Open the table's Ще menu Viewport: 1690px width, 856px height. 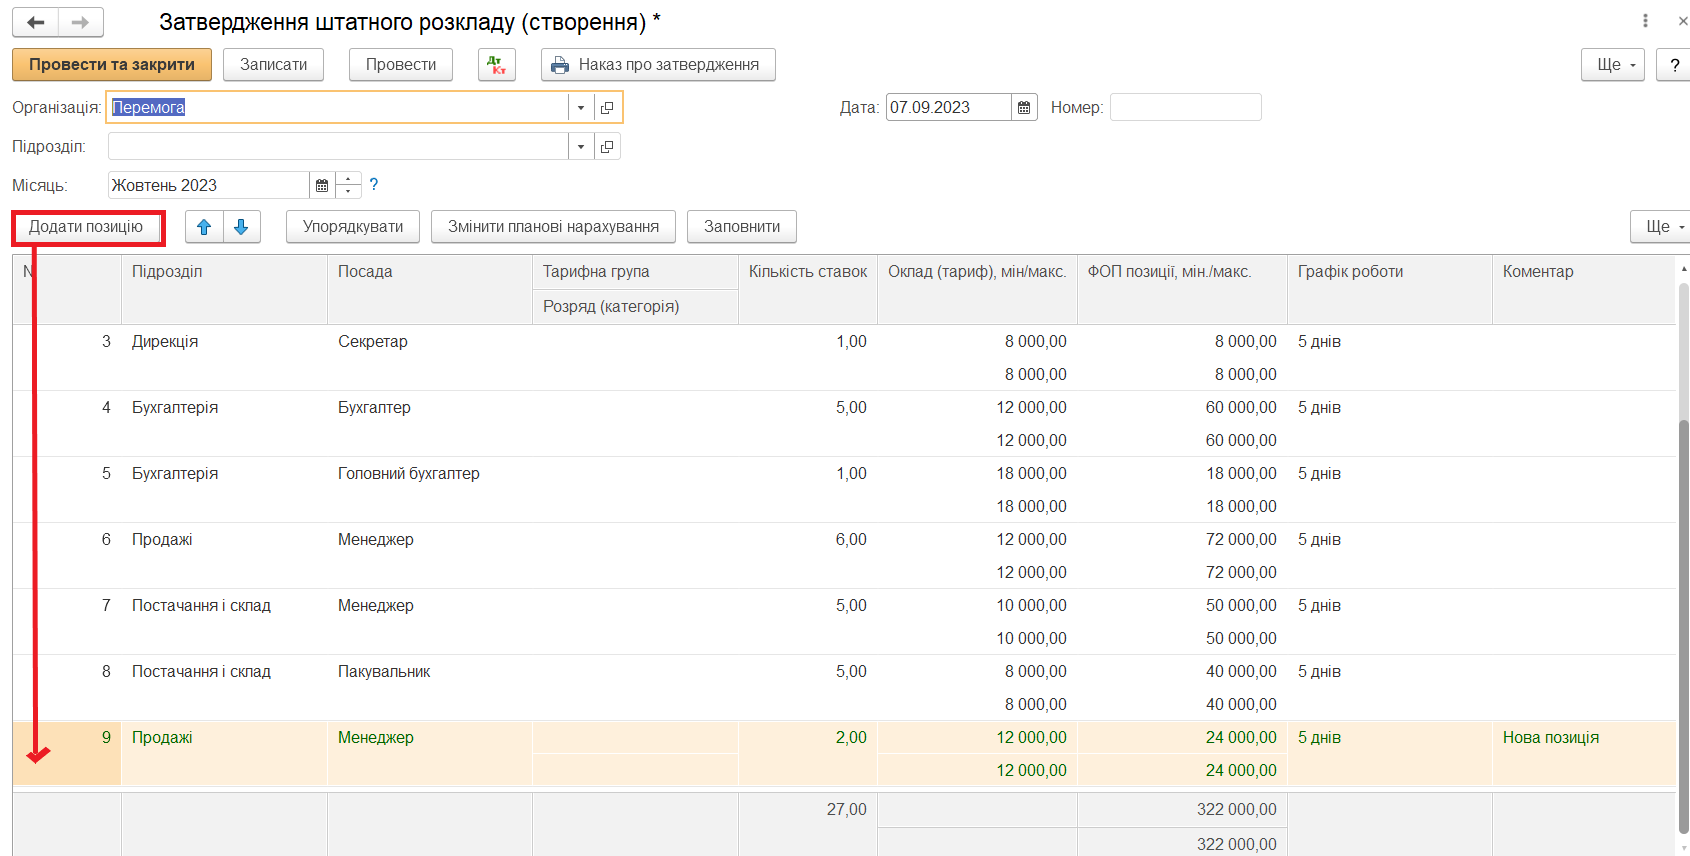[x=1661, y=227]
